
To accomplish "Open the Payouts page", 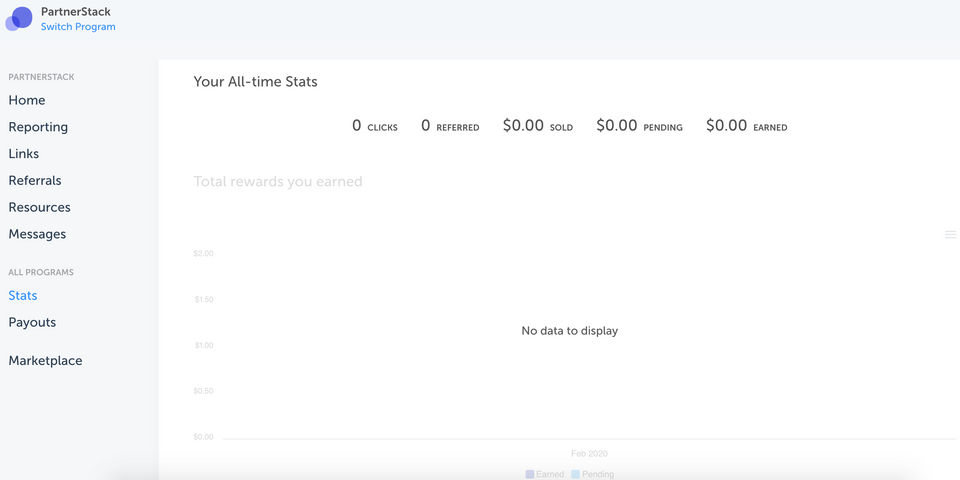I will pos(32,323).
